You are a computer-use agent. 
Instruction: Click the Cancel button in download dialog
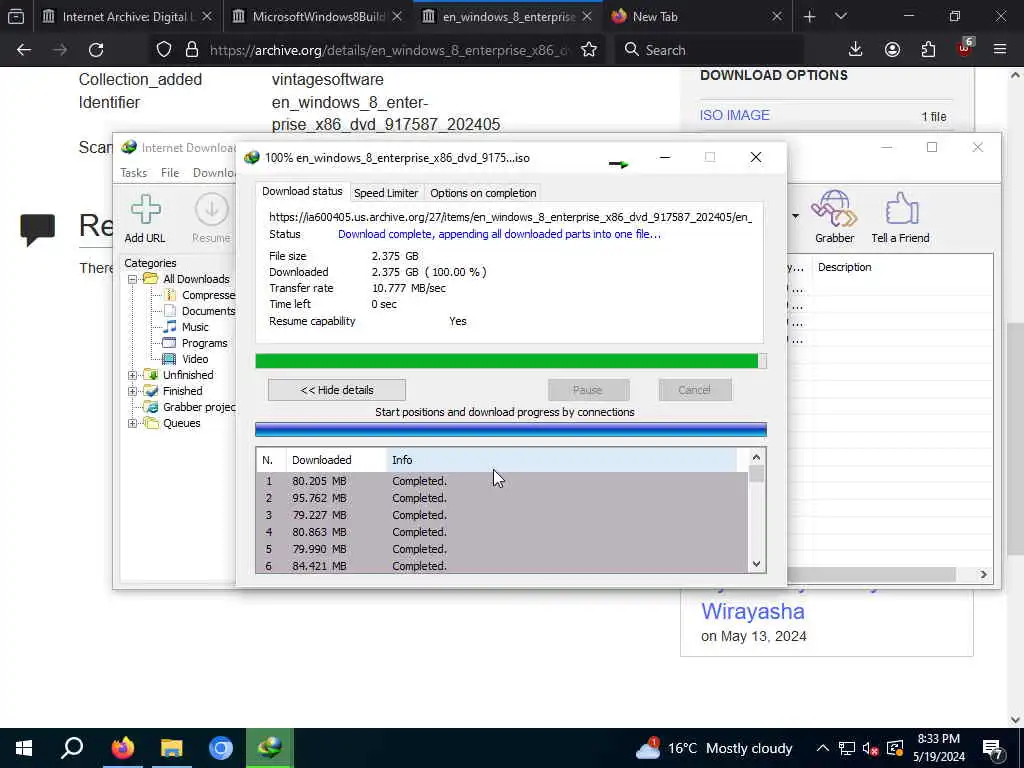click(x=695, y=390)
